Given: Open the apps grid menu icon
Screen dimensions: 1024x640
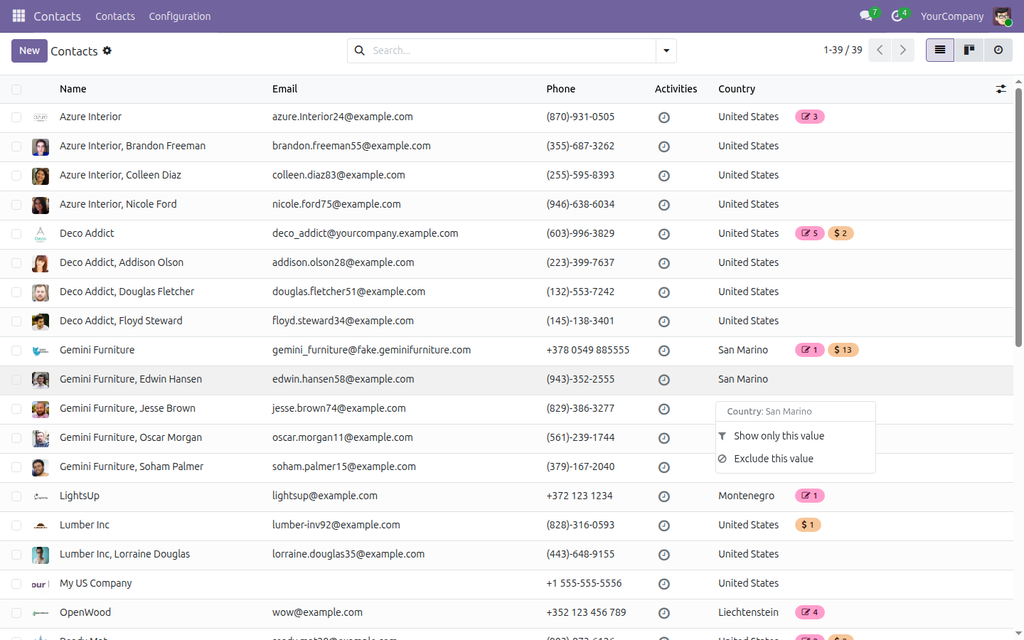Looking at the screenshot, I should [x=18, y=16].
